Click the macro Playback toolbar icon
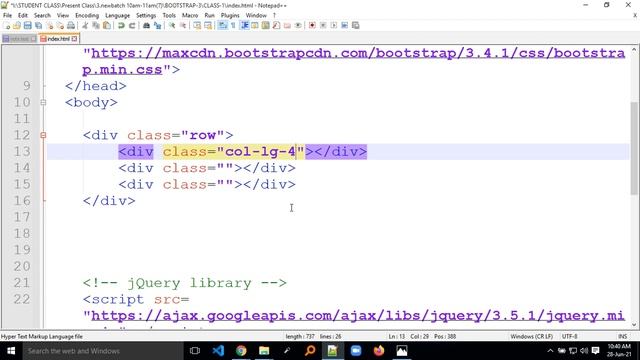Screen dimensions: 640x360 (x=334, y=25)
